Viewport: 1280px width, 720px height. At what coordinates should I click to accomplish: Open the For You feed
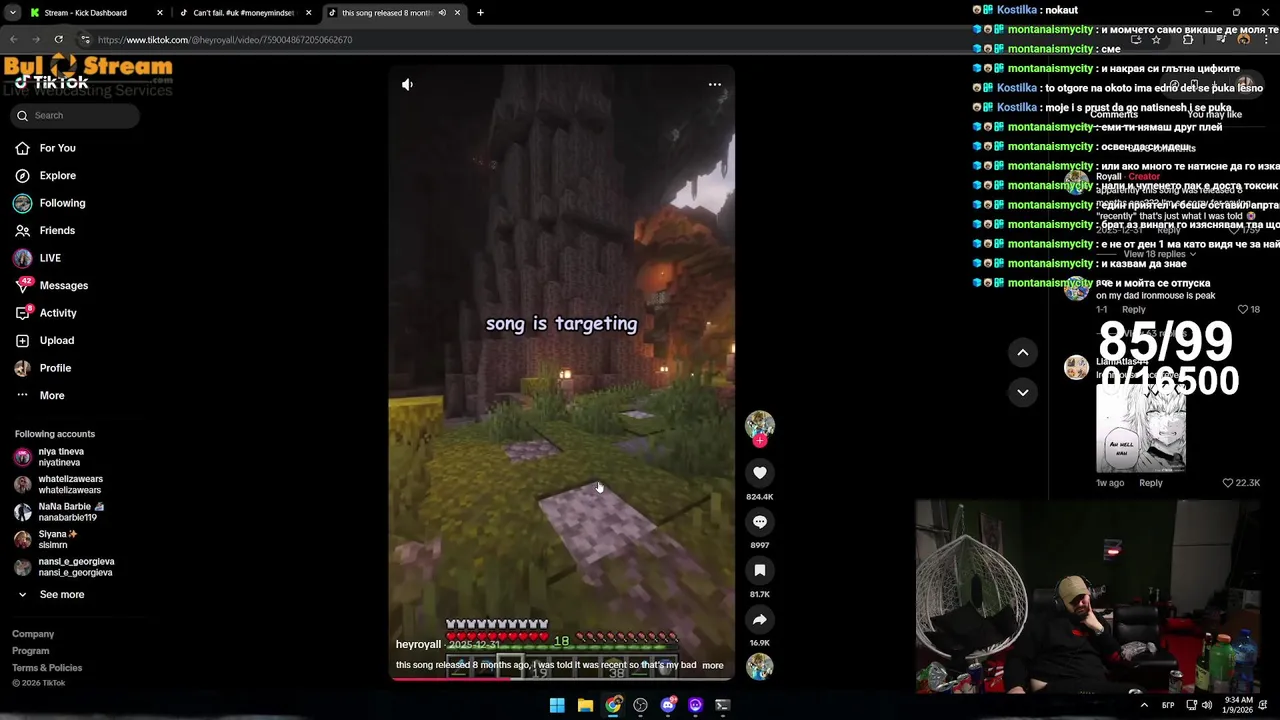[x=57, y=148]
